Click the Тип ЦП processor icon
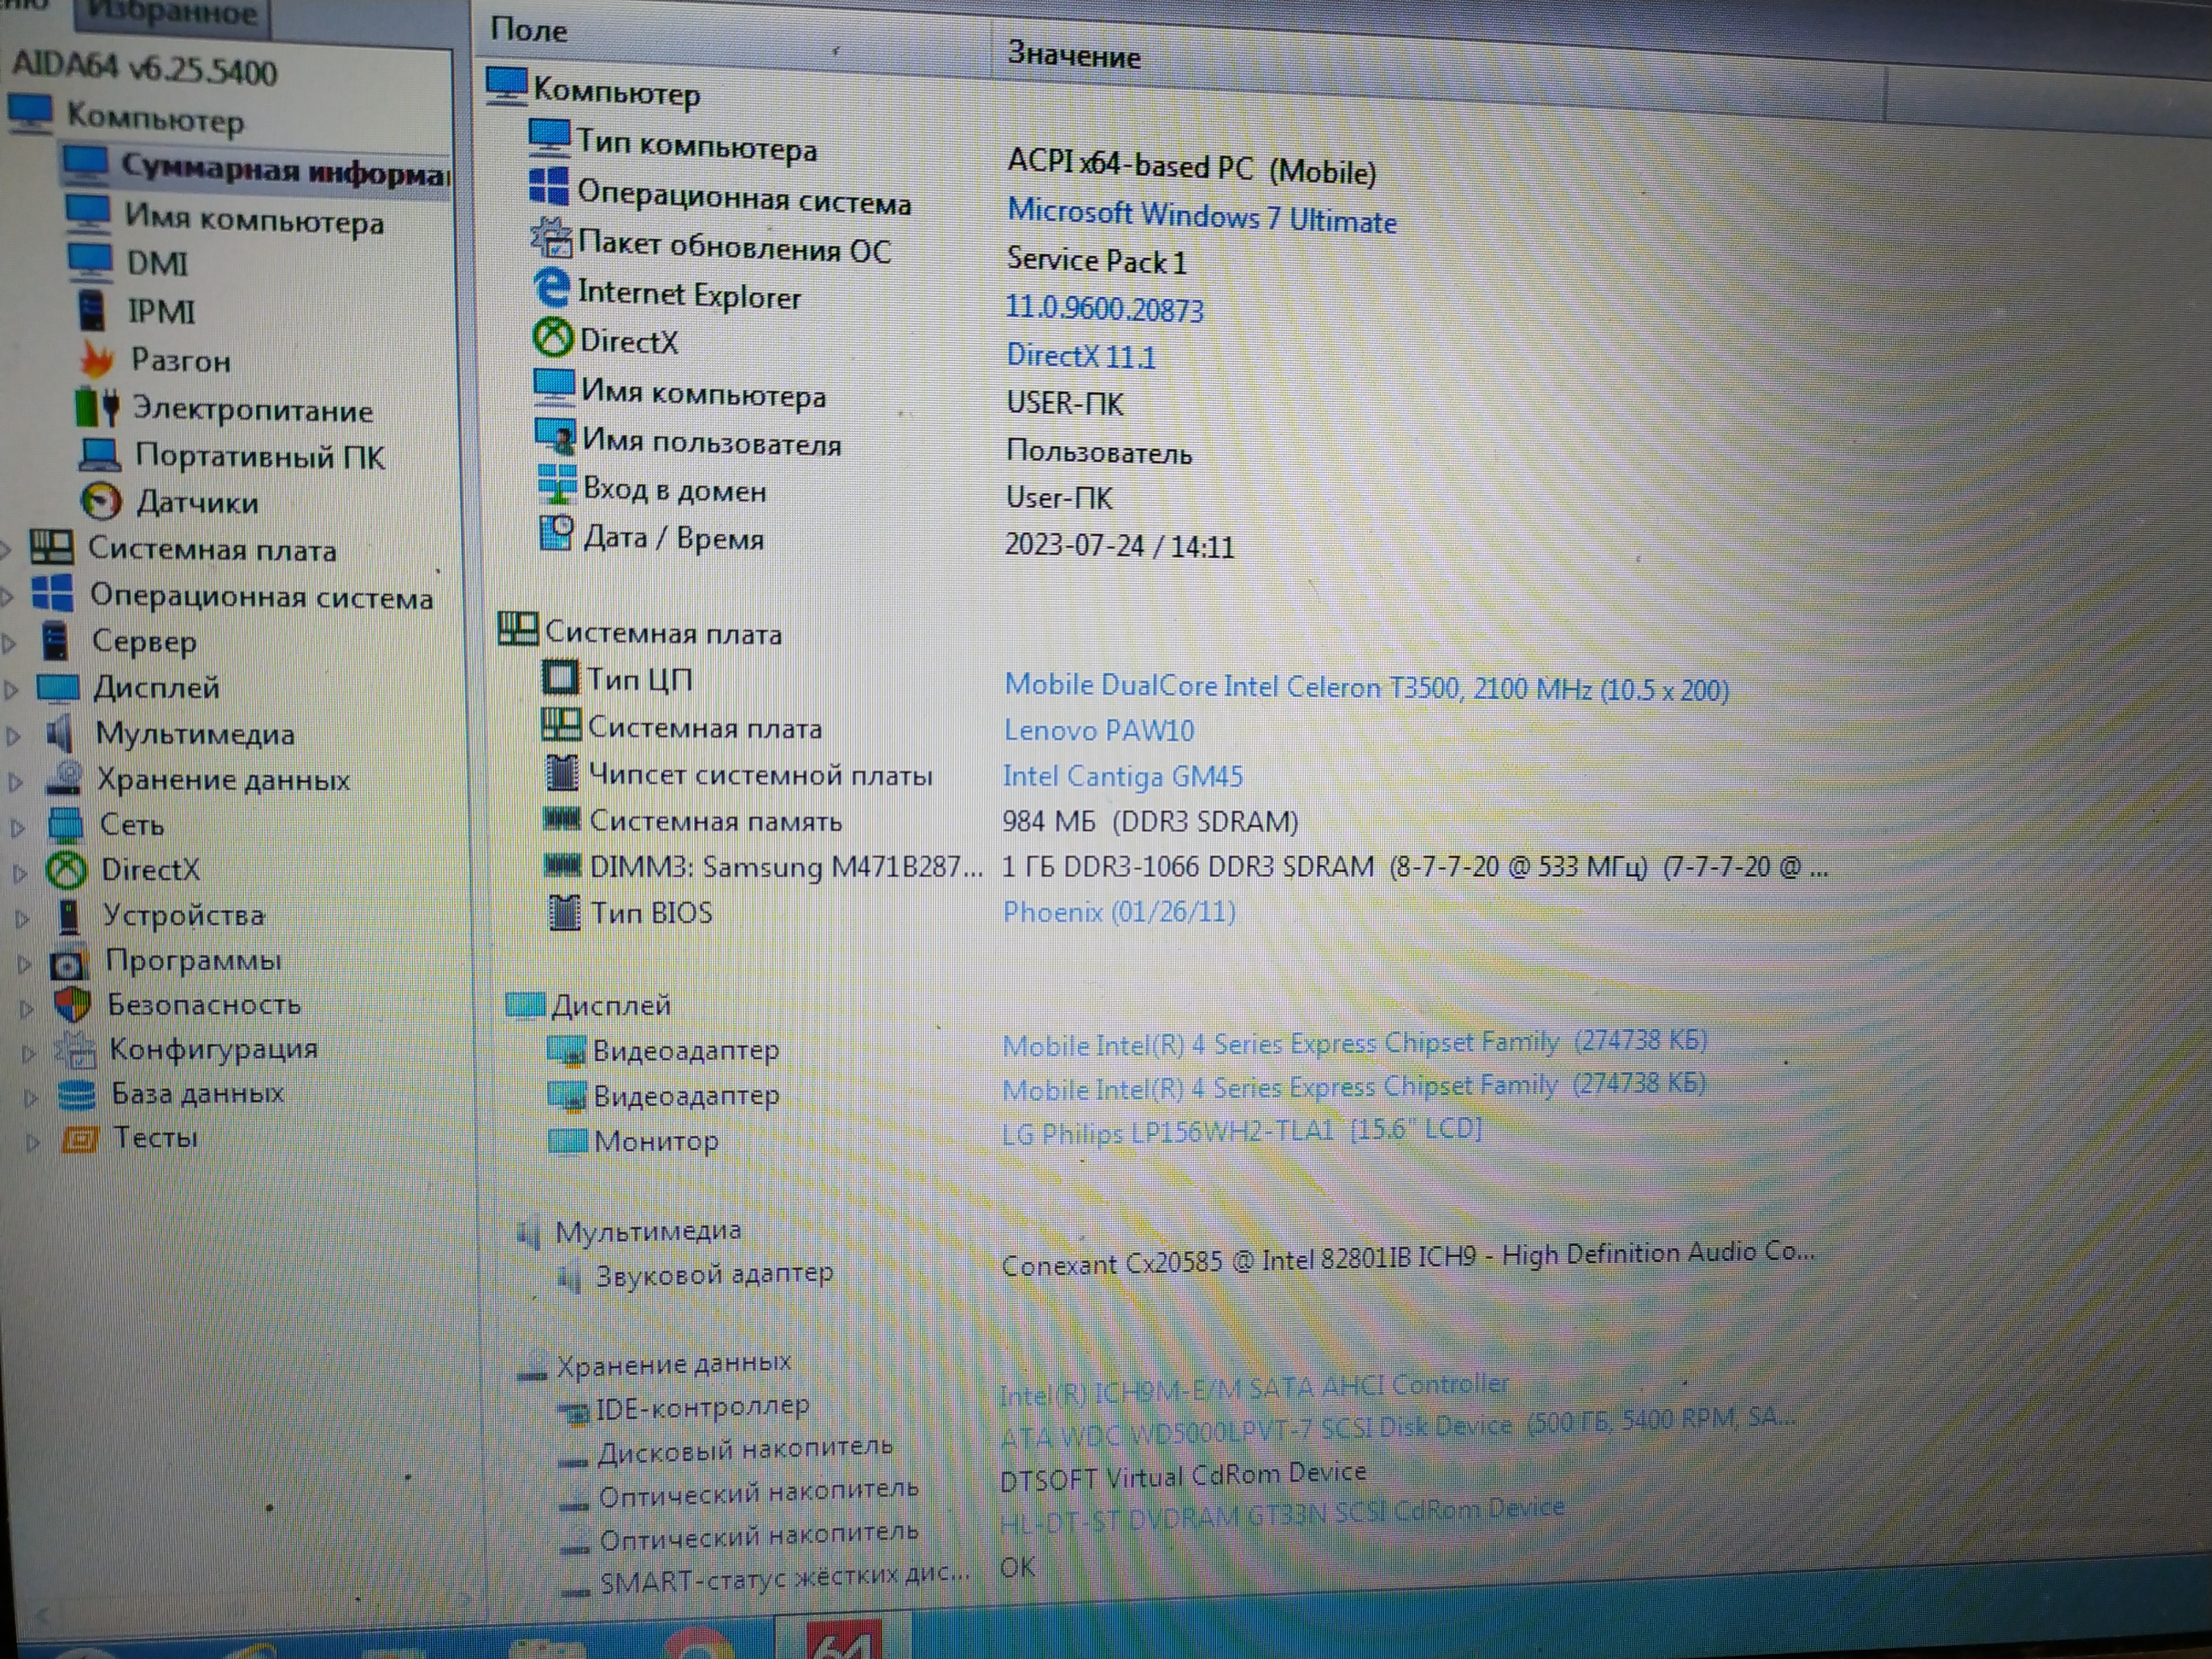This screenshot has height=1659, width=2212. (x=560, y=677)
